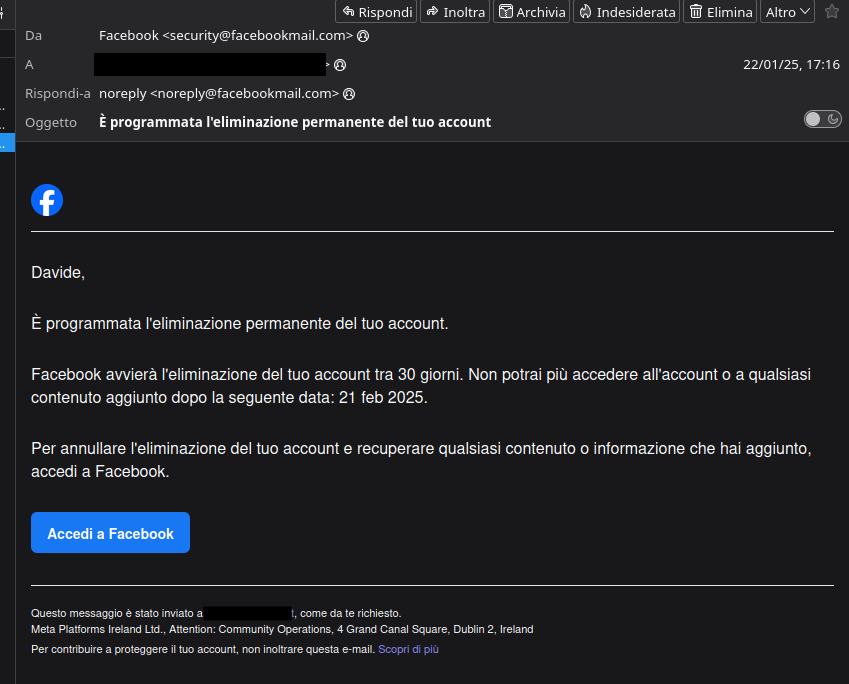Screen dimensions: 849x684
Task: Mark the email as Indesiderata
Action: [x=626, y=12]
